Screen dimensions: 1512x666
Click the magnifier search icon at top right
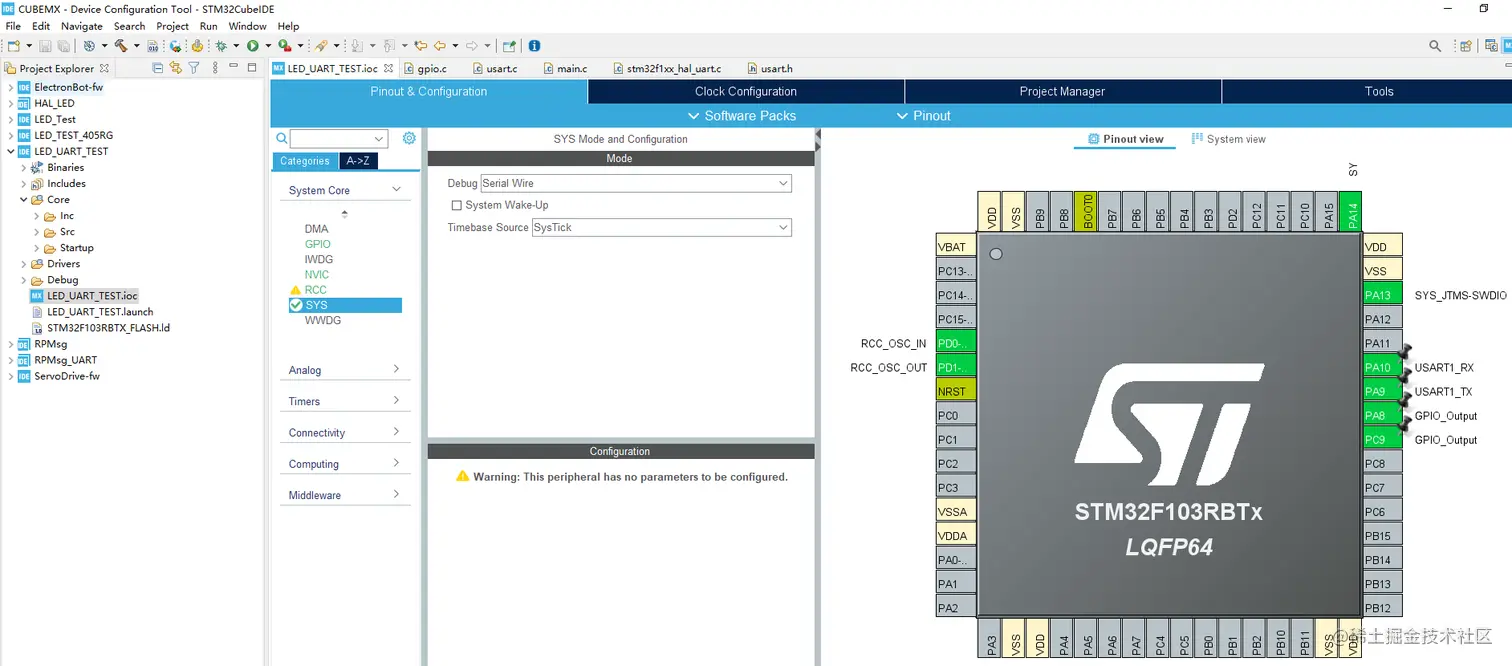point(1435,46)
